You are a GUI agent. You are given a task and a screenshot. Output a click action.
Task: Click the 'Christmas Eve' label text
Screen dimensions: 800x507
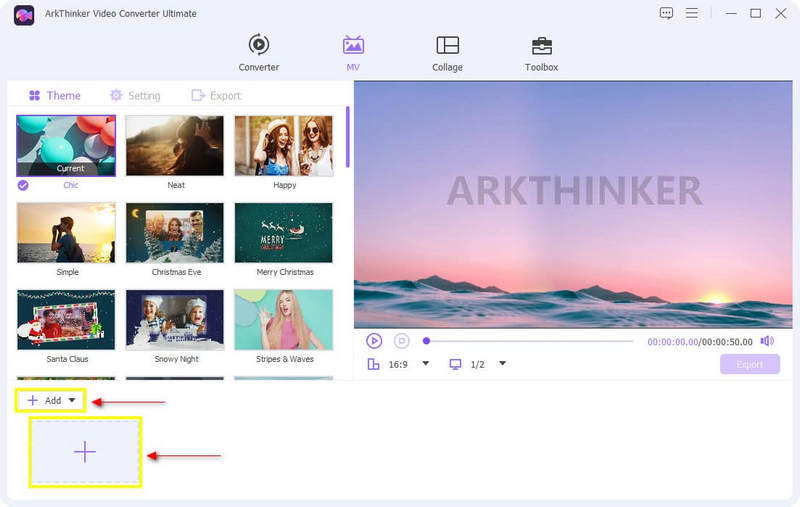coord(177,272)
